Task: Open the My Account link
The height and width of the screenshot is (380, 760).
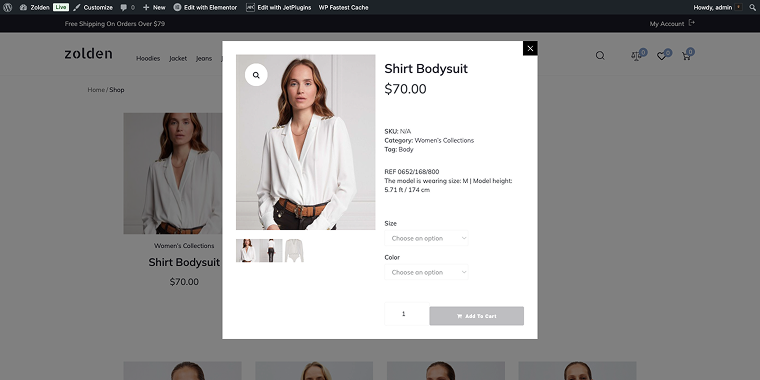Action: click(666, 23)
